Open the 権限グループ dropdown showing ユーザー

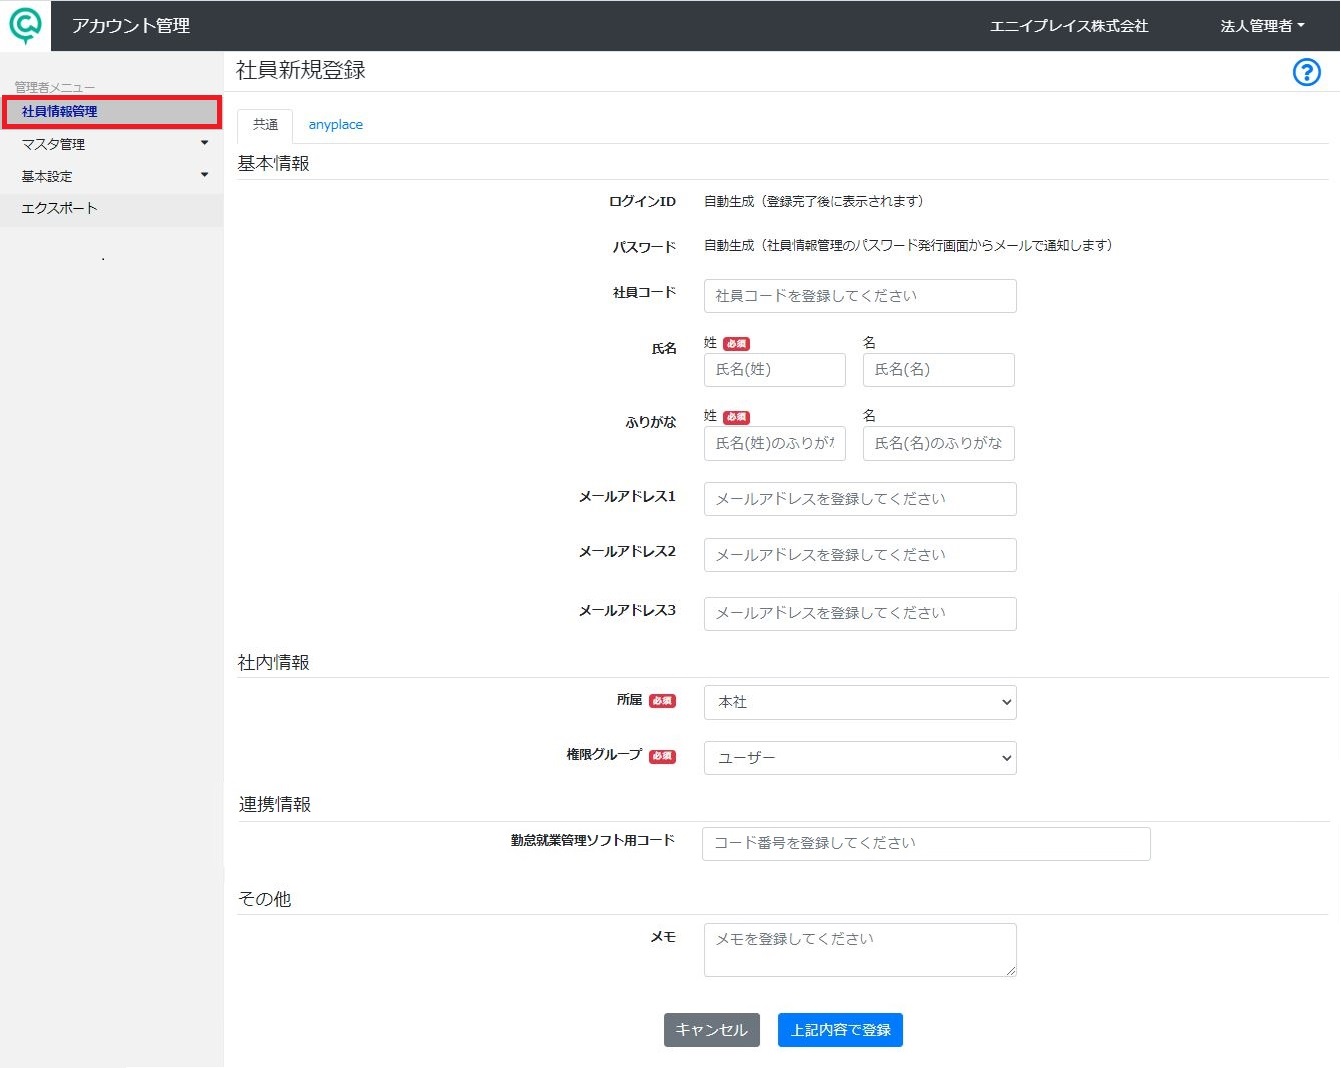pyautogui.click(x=860, y=758)
